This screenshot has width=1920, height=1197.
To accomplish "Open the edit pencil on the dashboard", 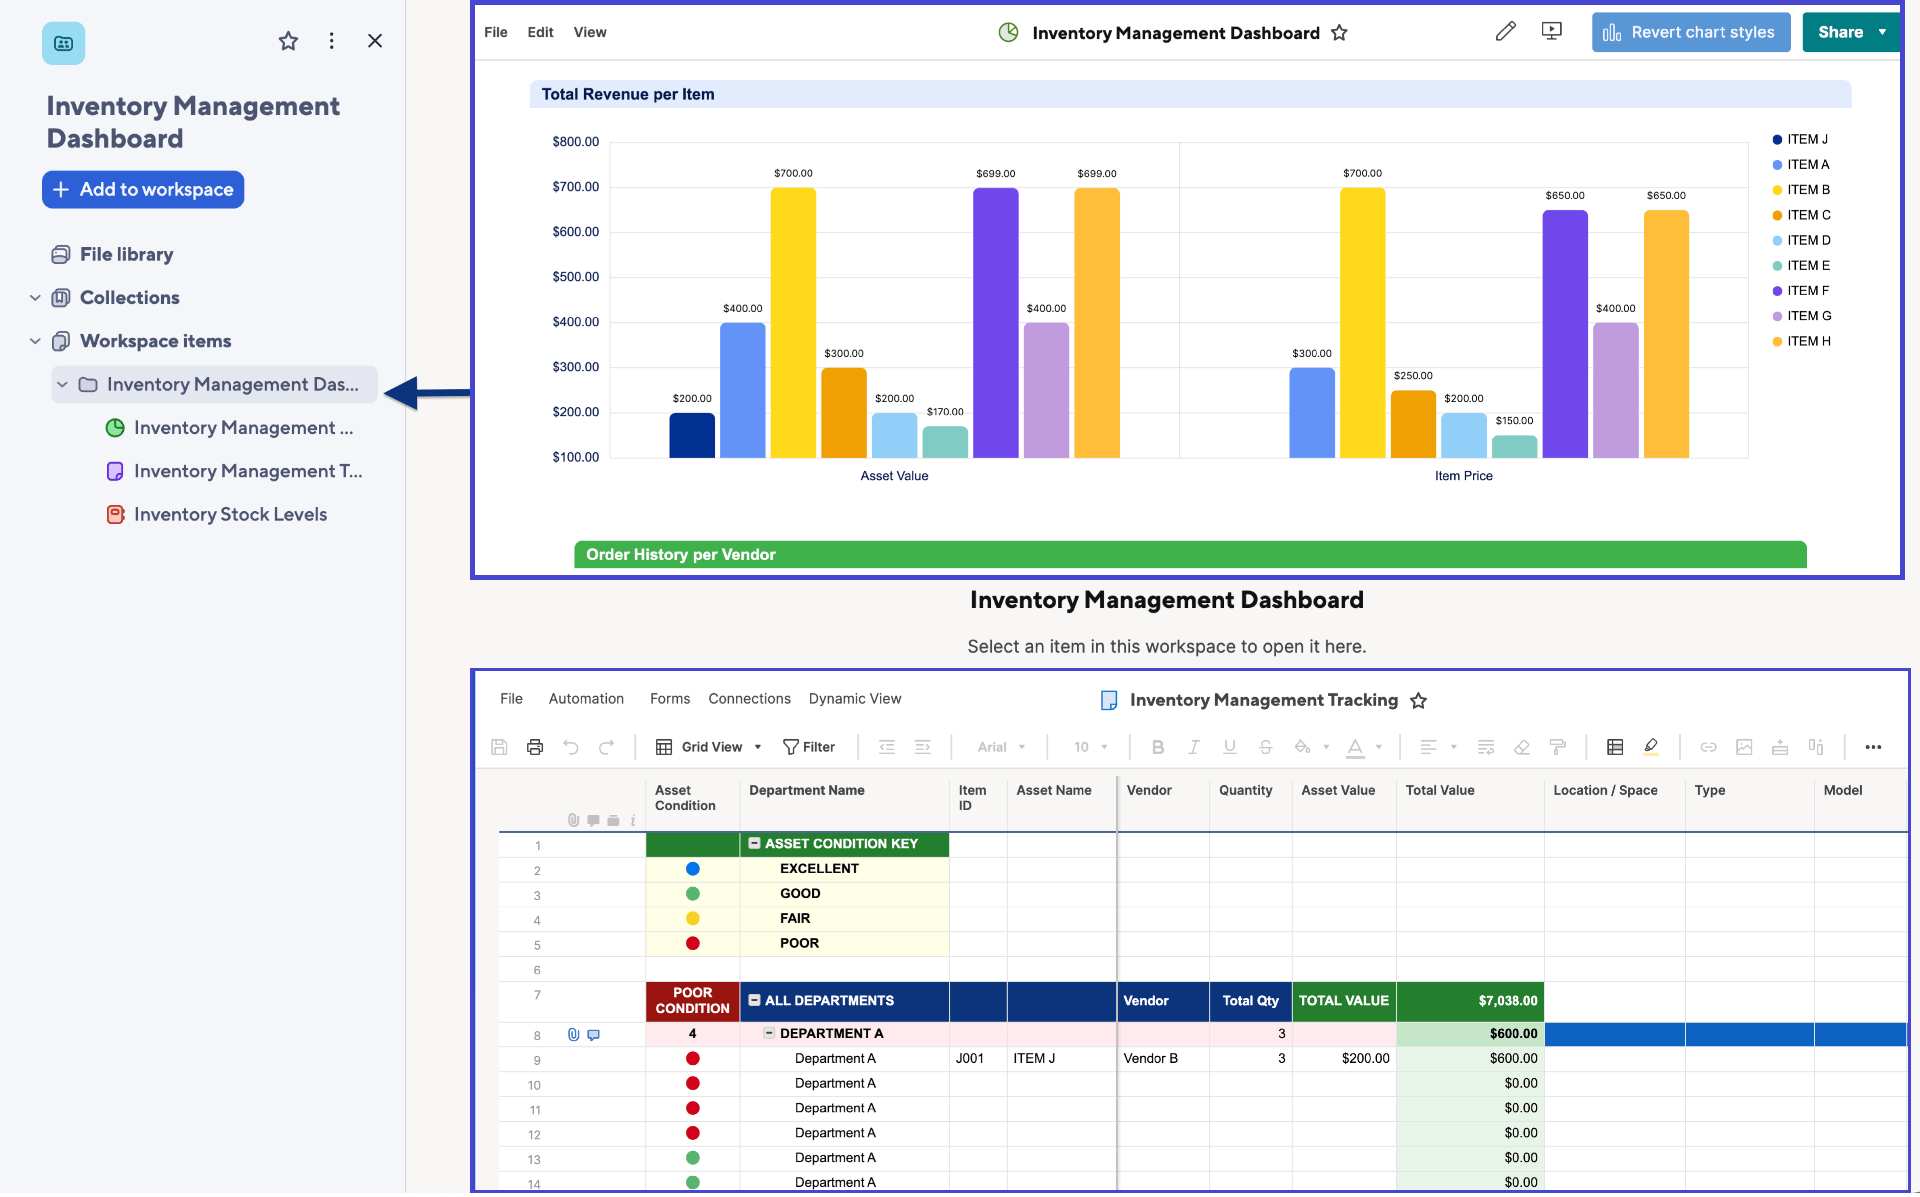I will (x=1506, y=31).
